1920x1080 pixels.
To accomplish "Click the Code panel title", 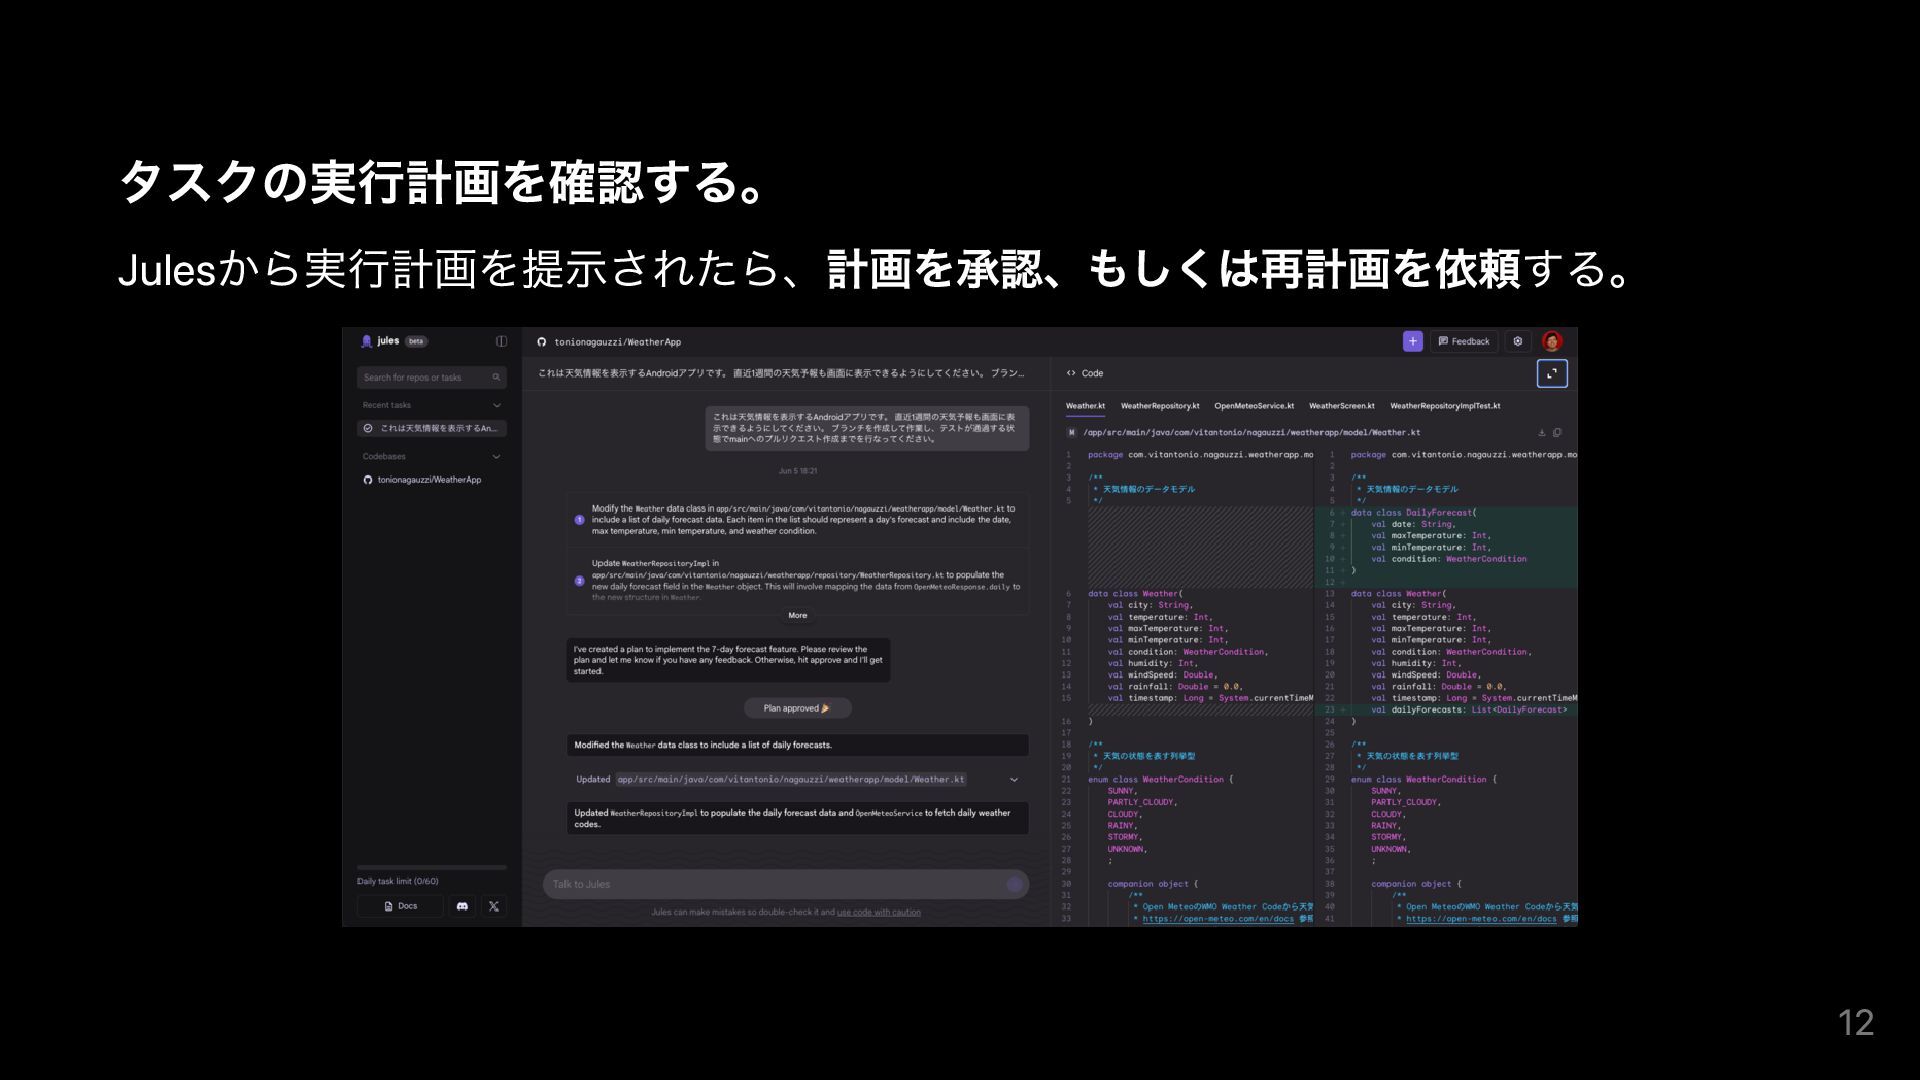I will (x=1092, y=373).
